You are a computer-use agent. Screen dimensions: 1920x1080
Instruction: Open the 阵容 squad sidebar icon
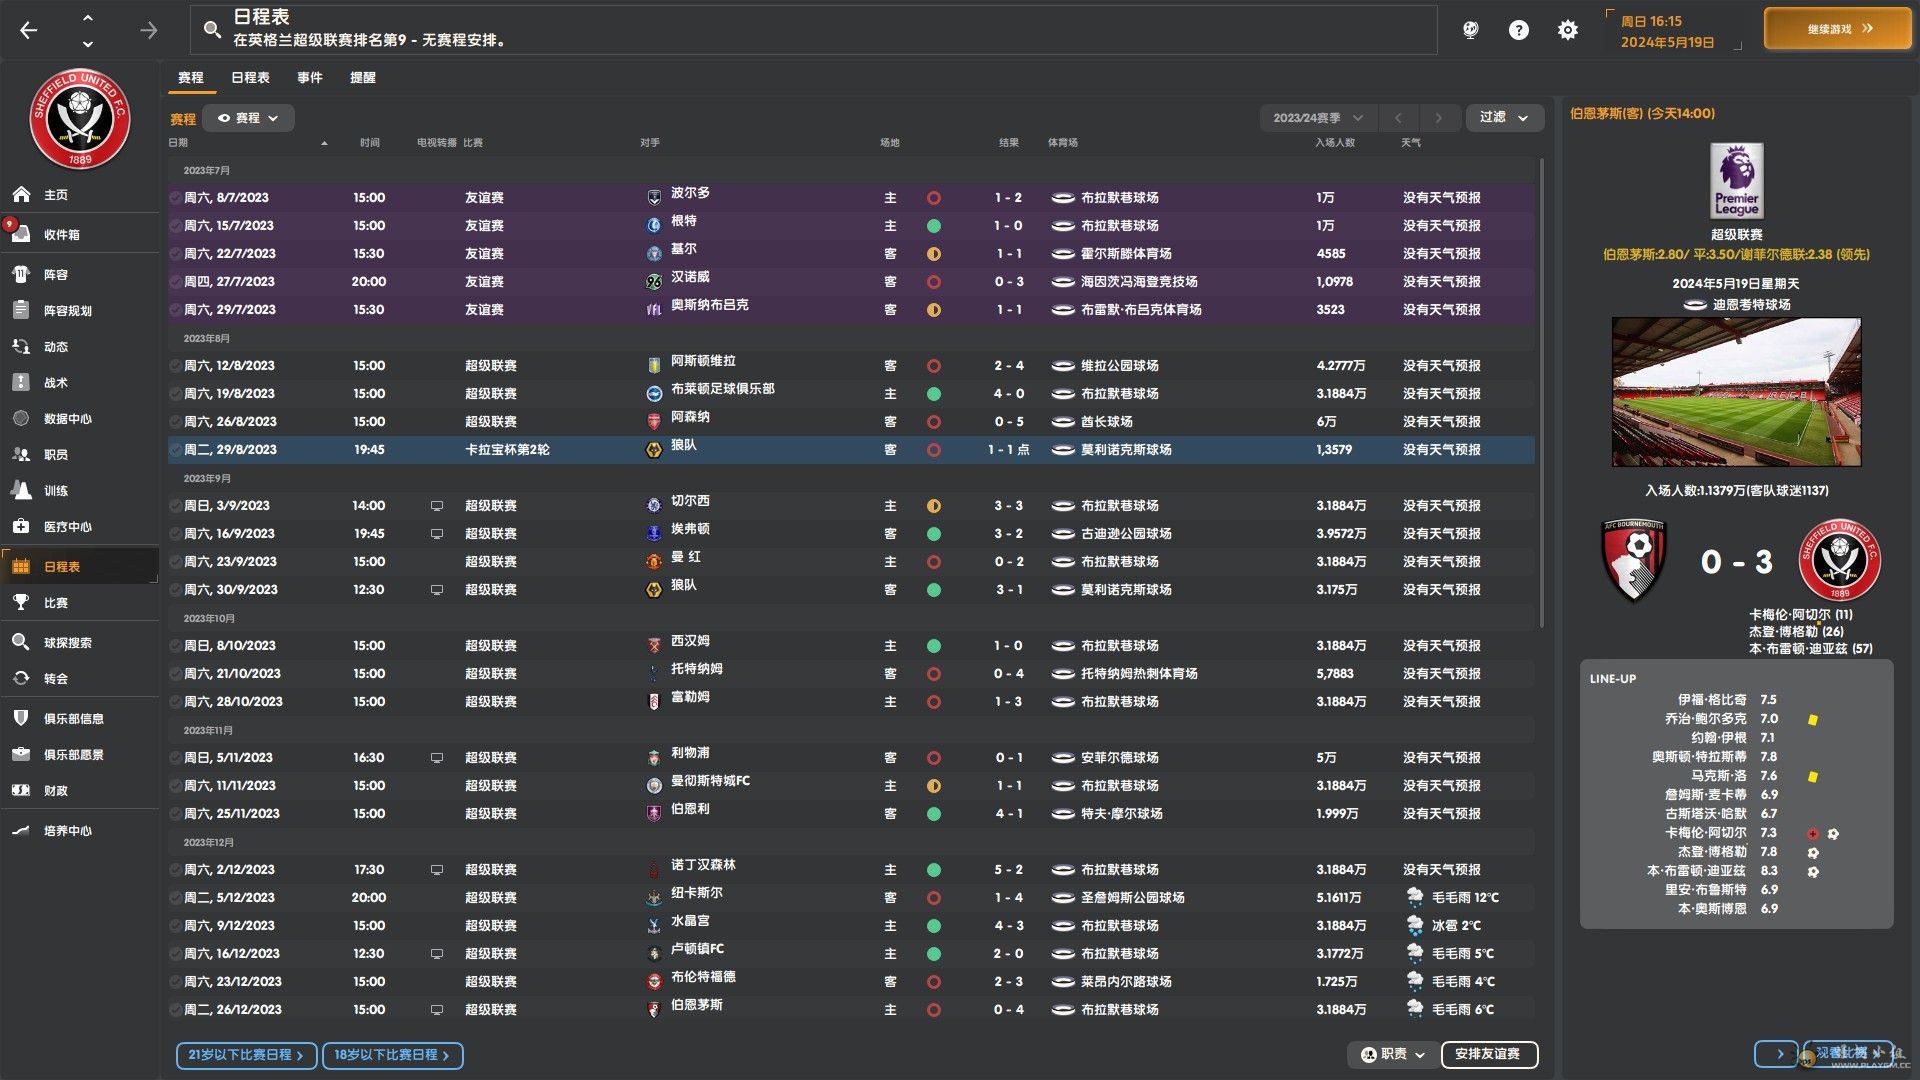point(21,274)
